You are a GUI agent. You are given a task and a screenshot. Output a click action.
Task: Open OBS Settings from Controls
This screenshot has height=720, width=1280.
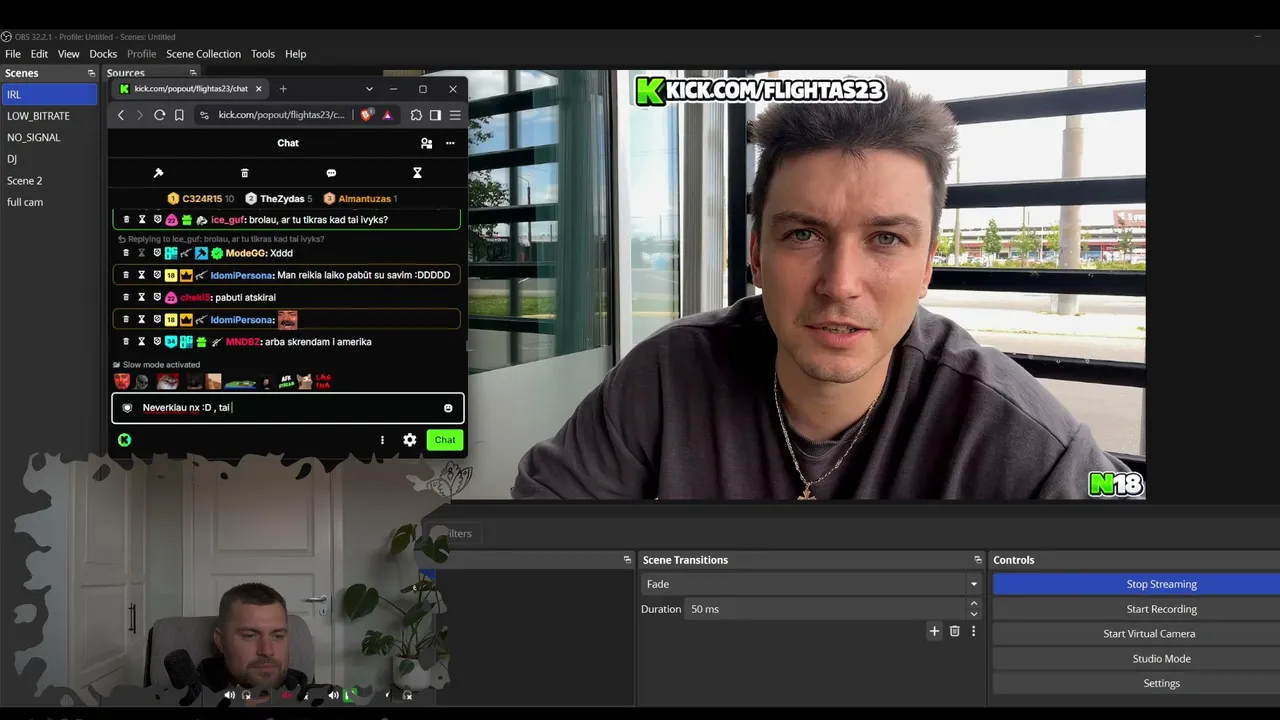(1137, 683)
